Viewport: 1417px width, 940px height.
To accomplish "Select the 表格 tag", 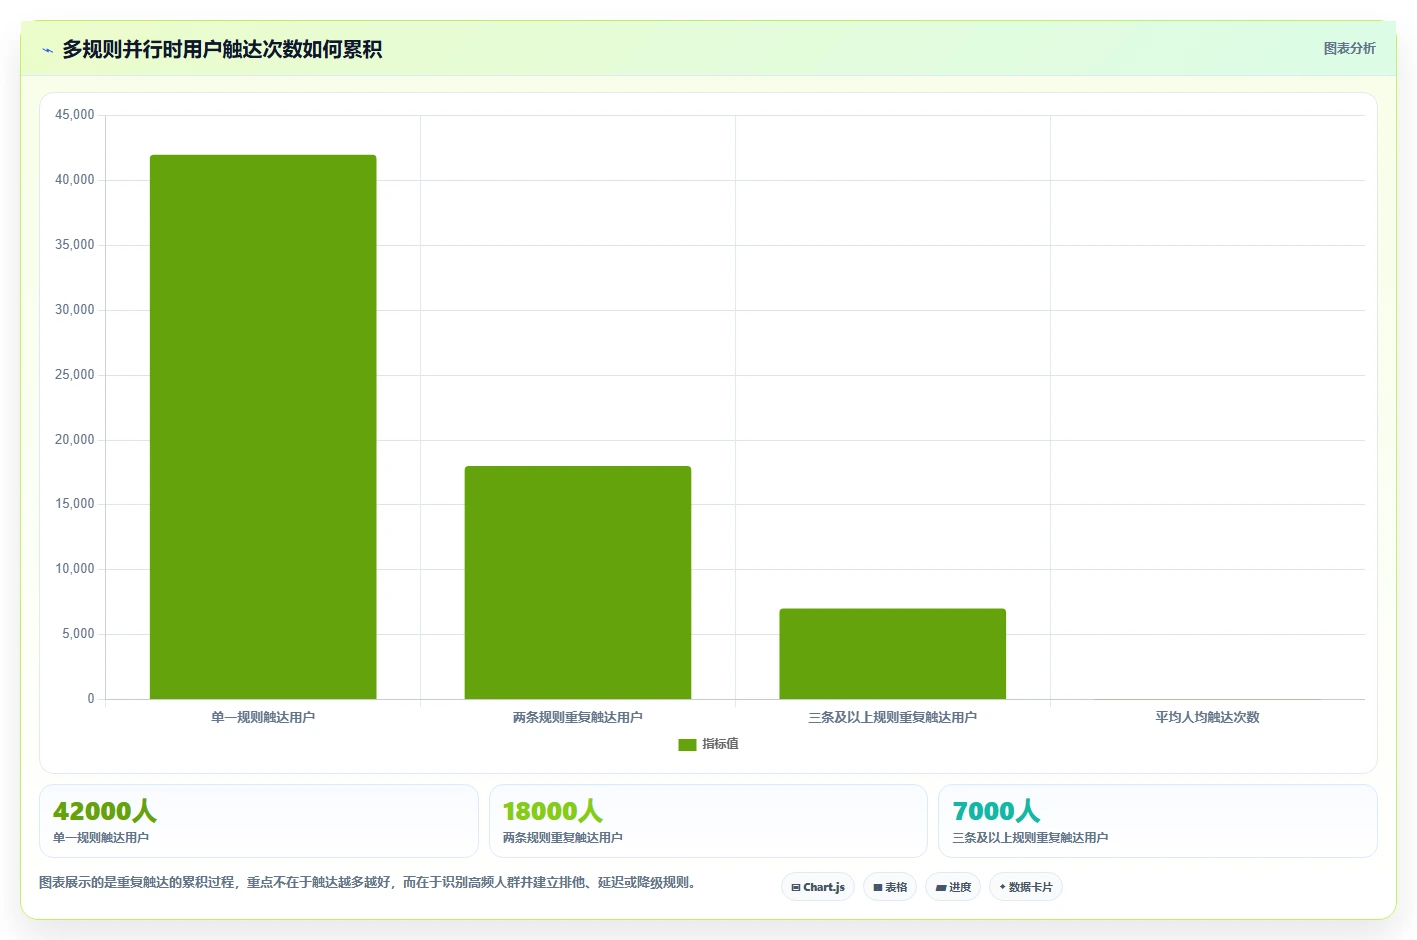I will 890,887.
